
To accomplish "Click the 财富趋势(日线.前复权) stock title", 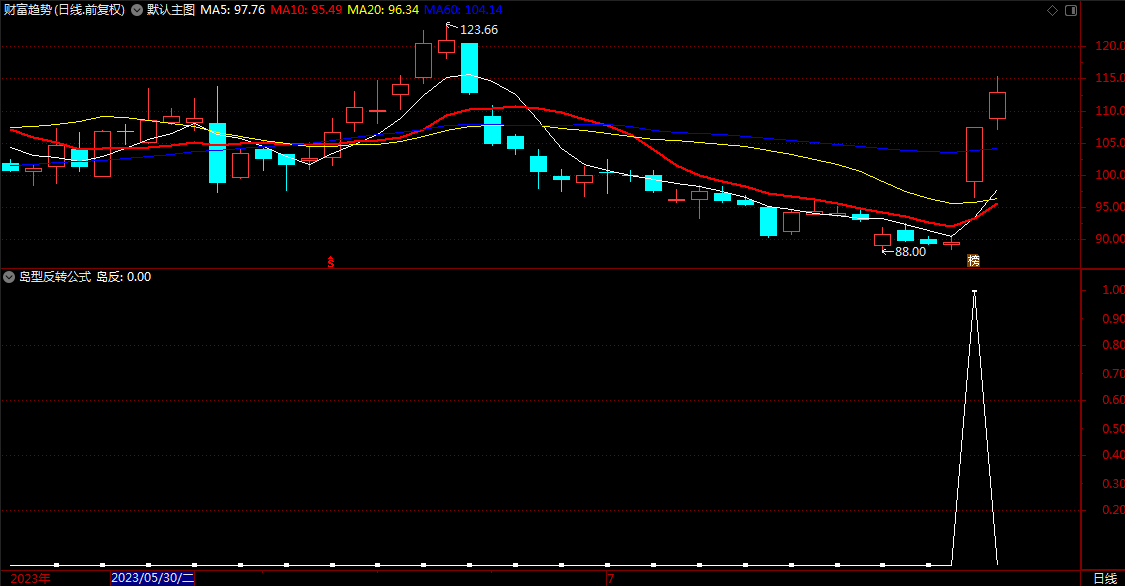I will [64, 10].
